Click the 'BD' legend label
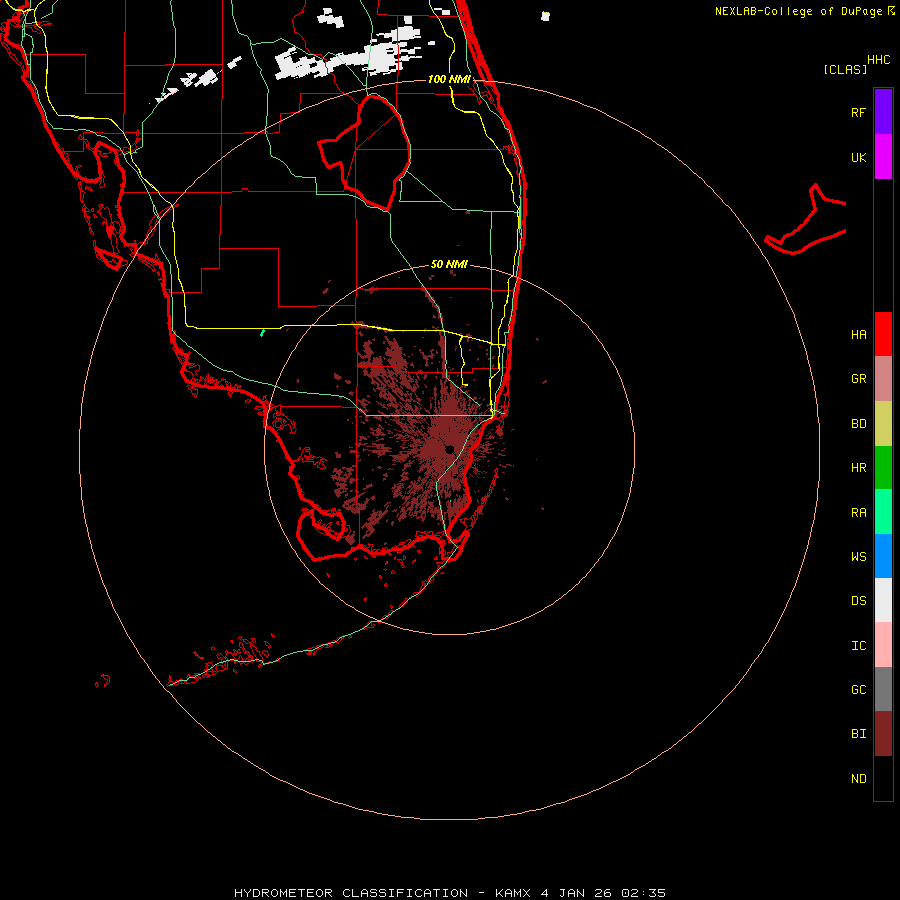 click(x=858, y=424)
